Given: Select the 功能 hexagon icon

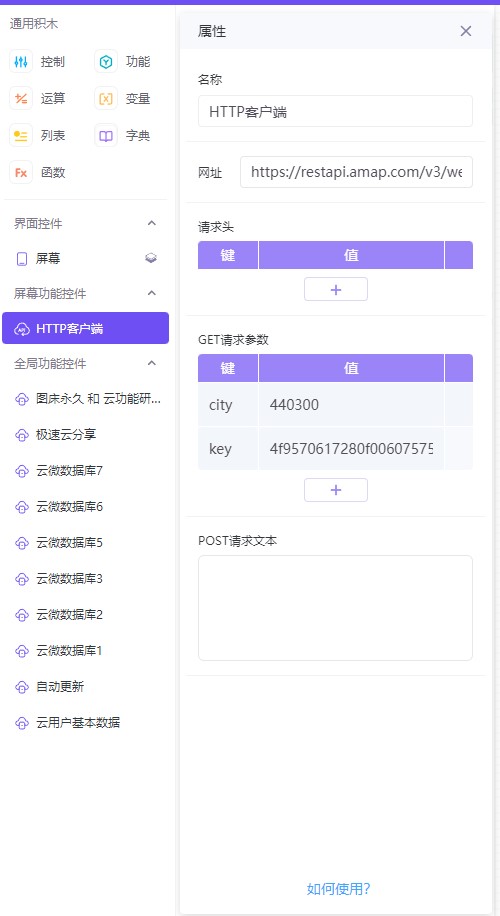Looking at the screenshot, I should click(x=106, y=61).
